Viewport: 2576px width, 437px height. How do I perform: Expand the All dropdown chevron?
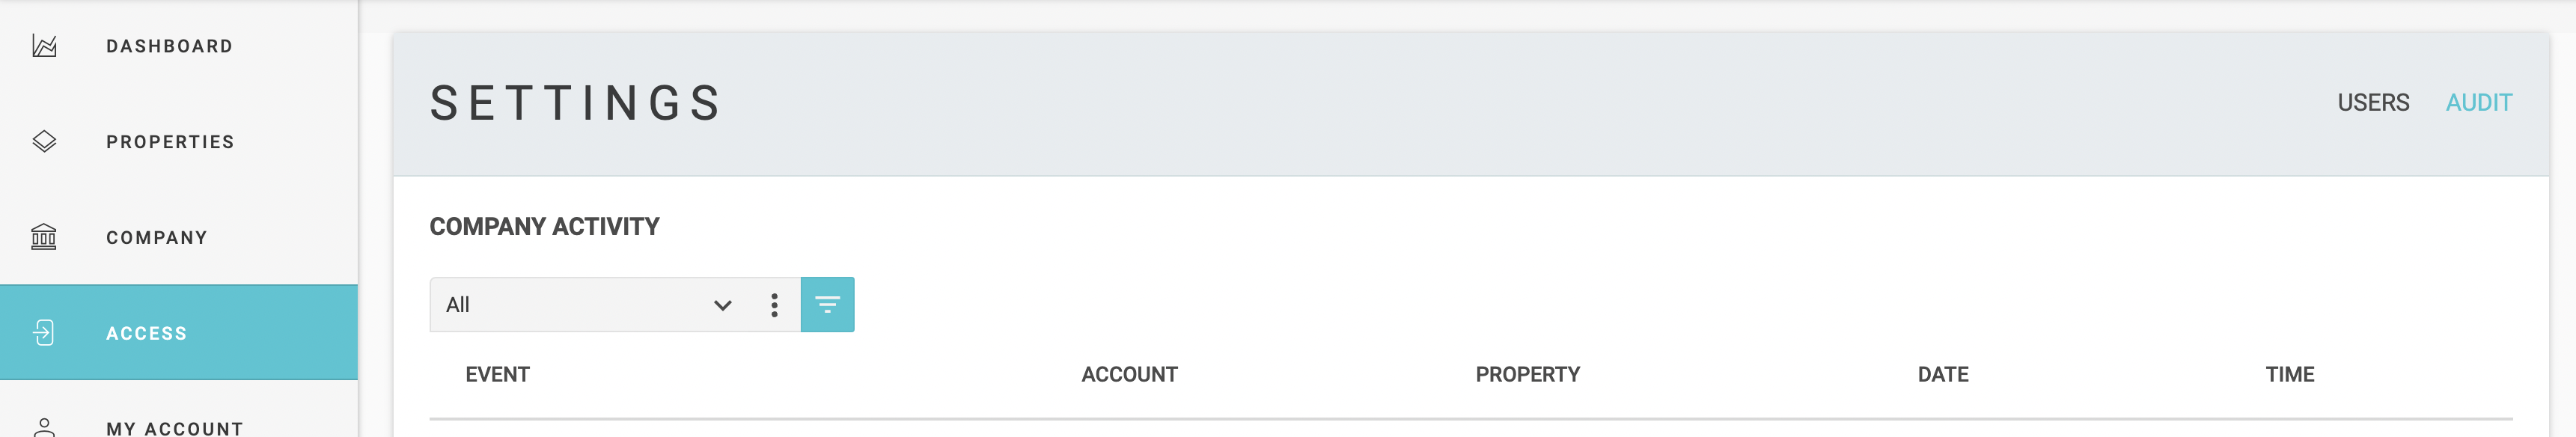[x=722, y=305]
